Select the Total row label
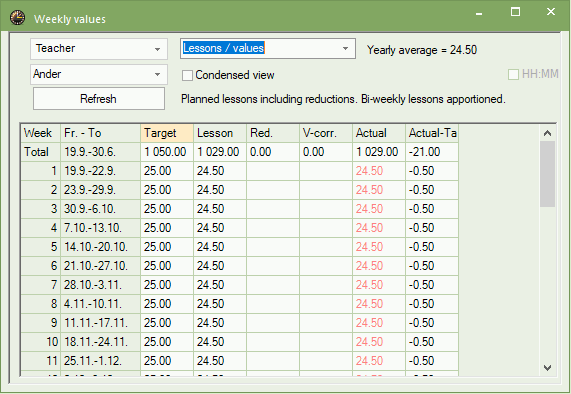 (x=40, y=152)
